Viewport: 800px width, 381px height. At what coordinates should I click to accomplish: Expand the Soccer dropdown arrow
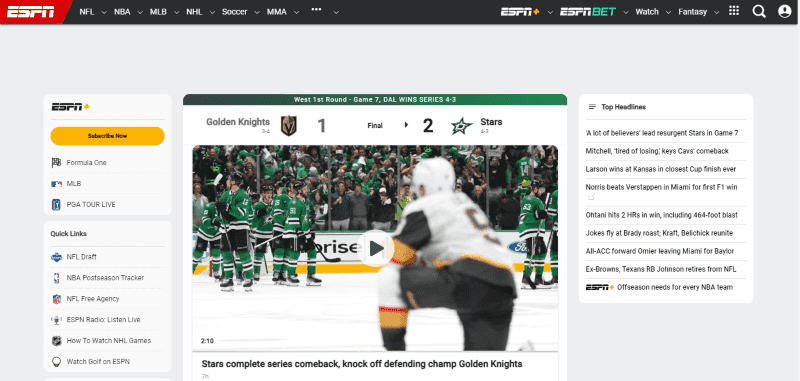(257, 12)
